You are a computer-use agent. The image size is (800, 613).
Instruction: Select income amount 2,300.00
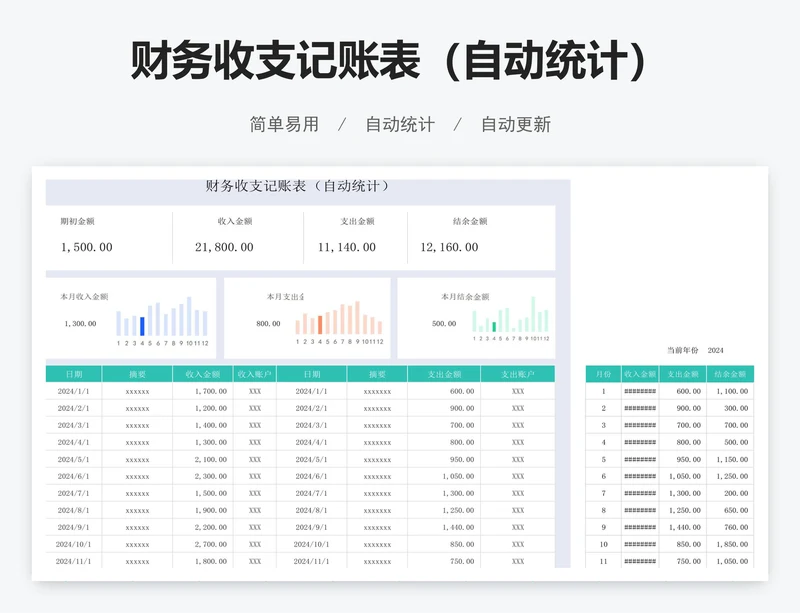pyautogui.click(x=211, y=476)
